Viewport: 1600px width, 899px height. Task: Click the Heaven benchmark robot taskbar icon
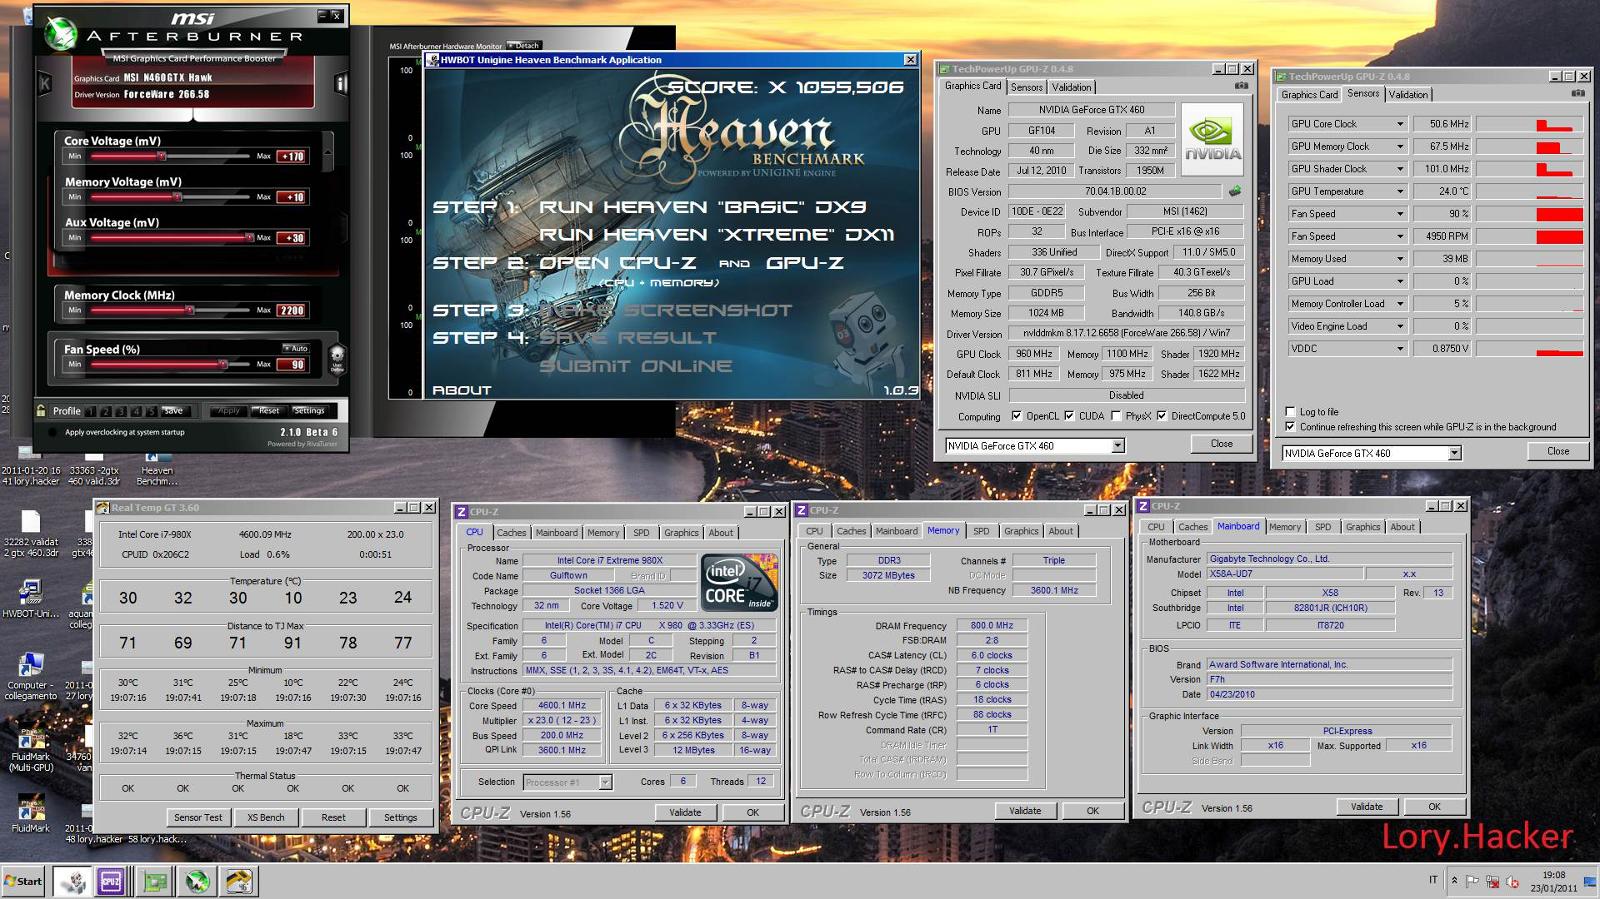(73, 881)
